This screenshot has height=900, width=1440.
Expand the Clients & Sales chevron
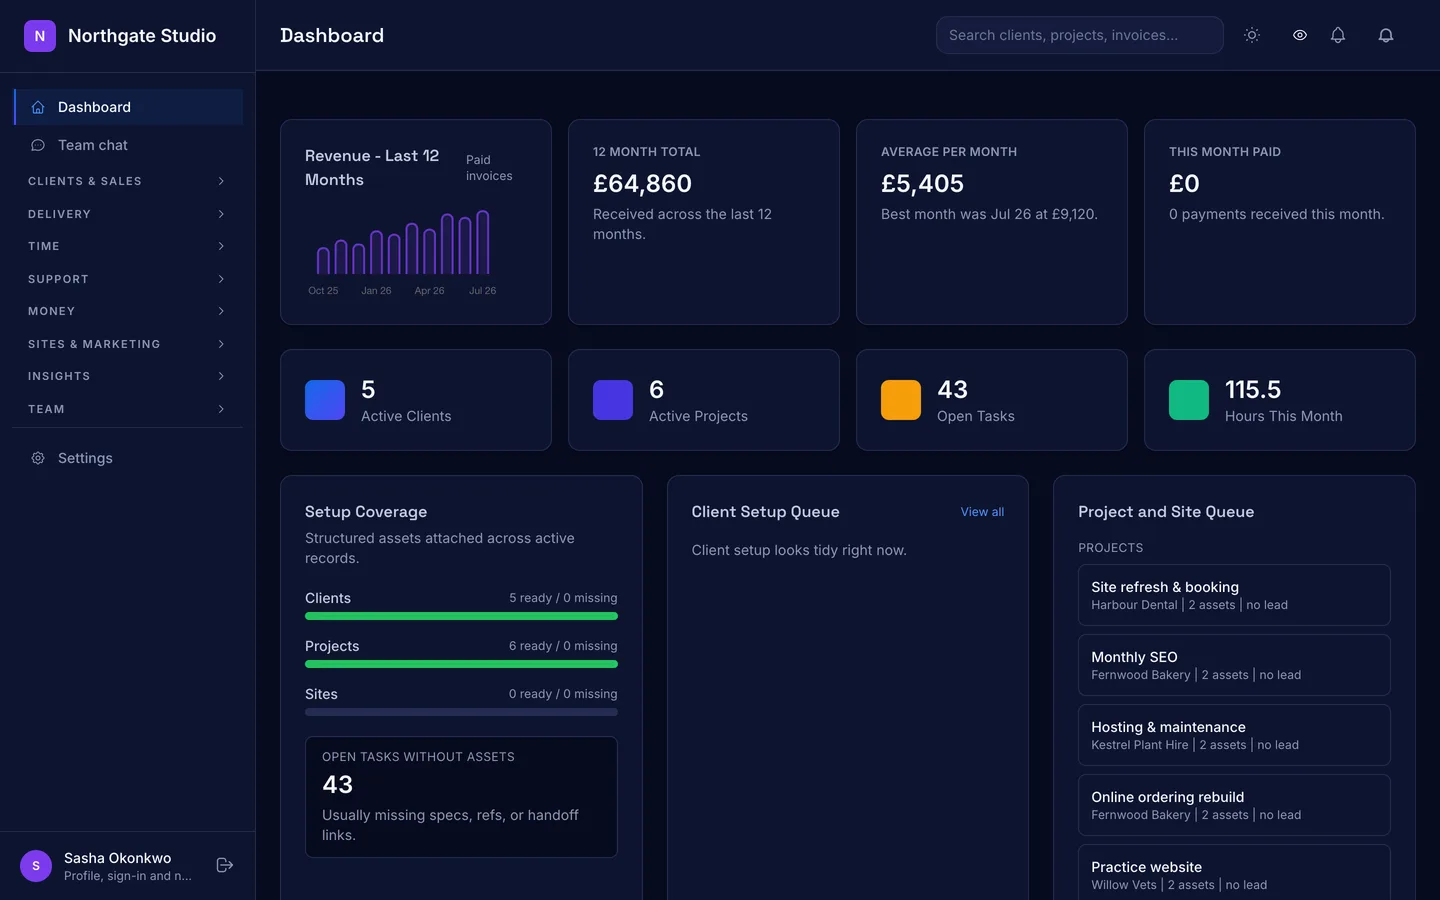click(x=221, y=181)
